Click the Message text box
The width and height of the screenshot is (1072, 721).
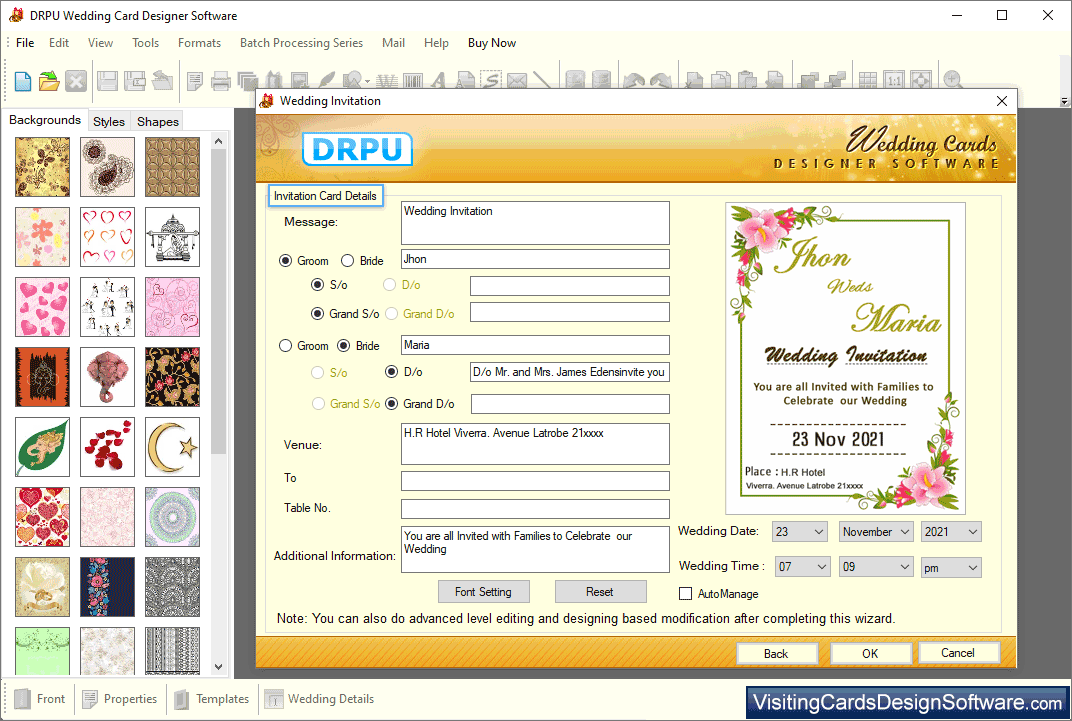point(535,223)
